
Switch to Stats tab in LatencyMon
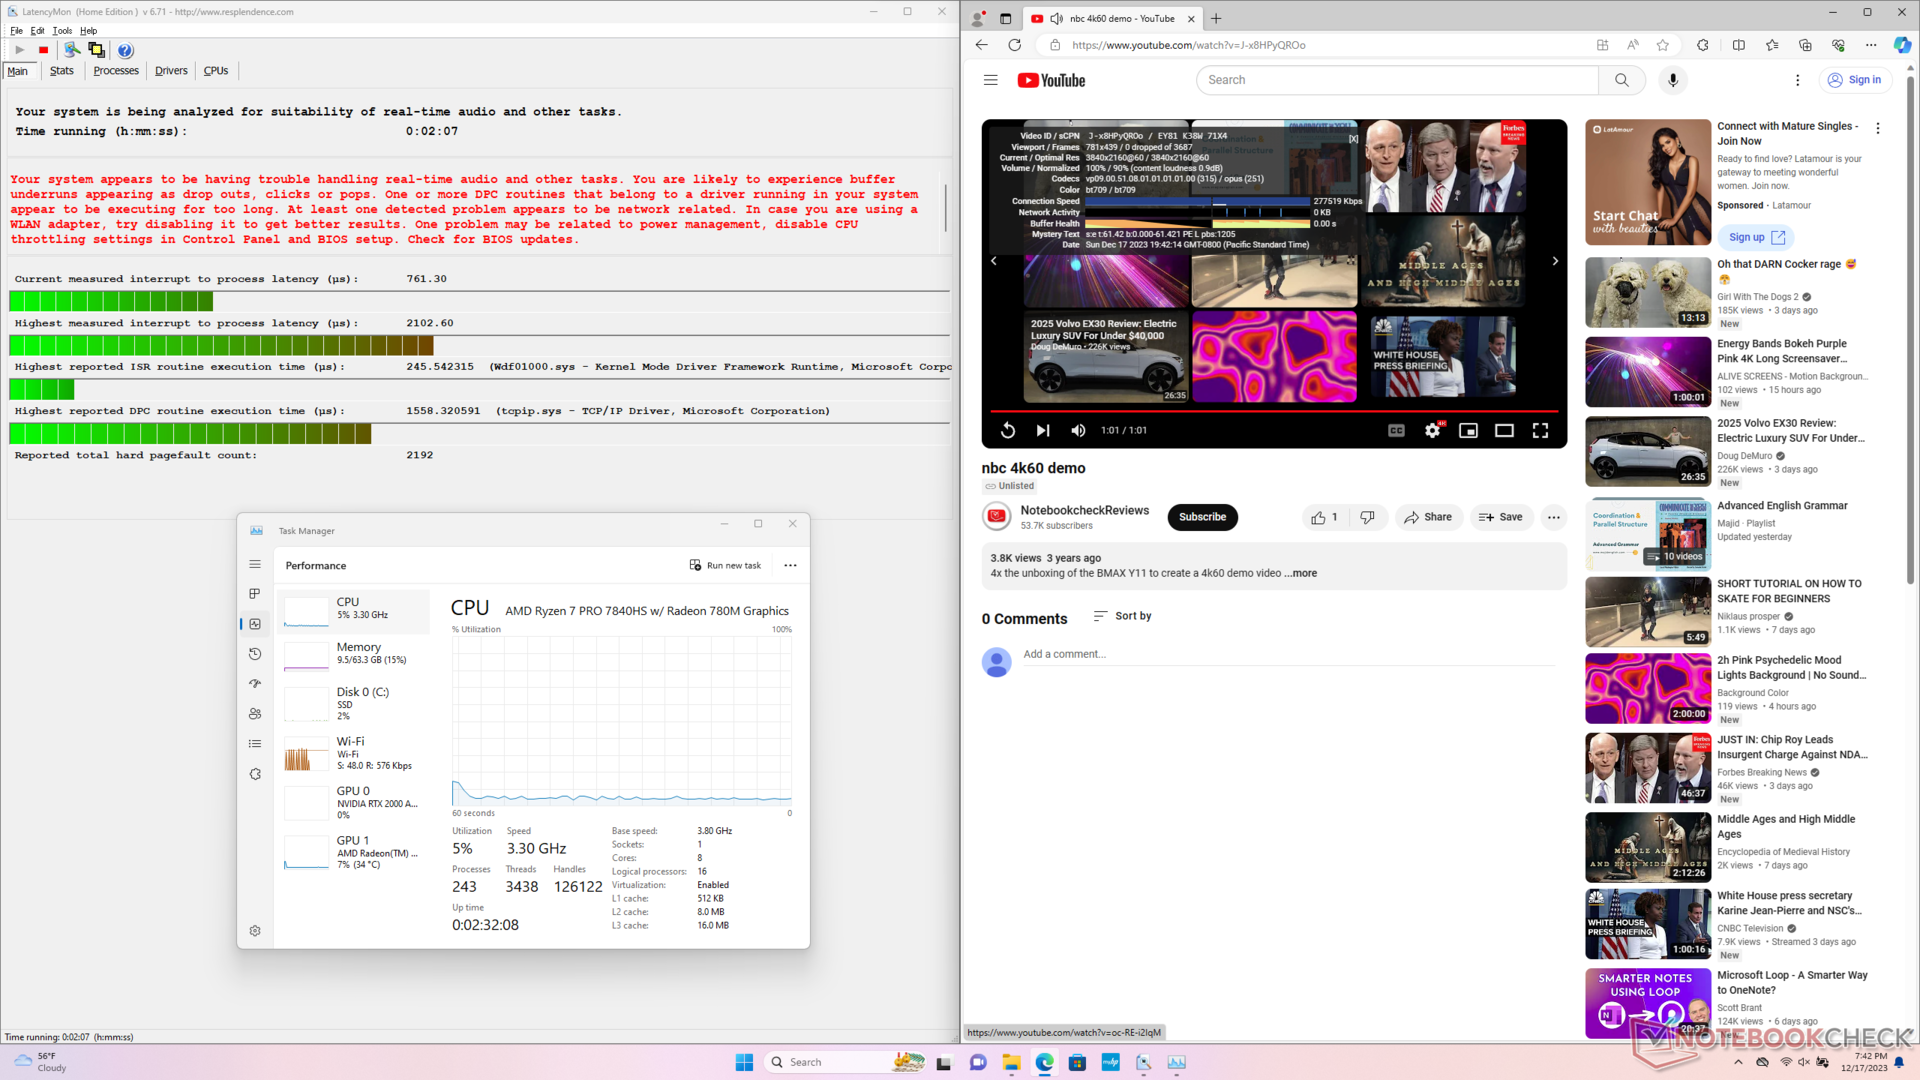[x=62, y=71]
